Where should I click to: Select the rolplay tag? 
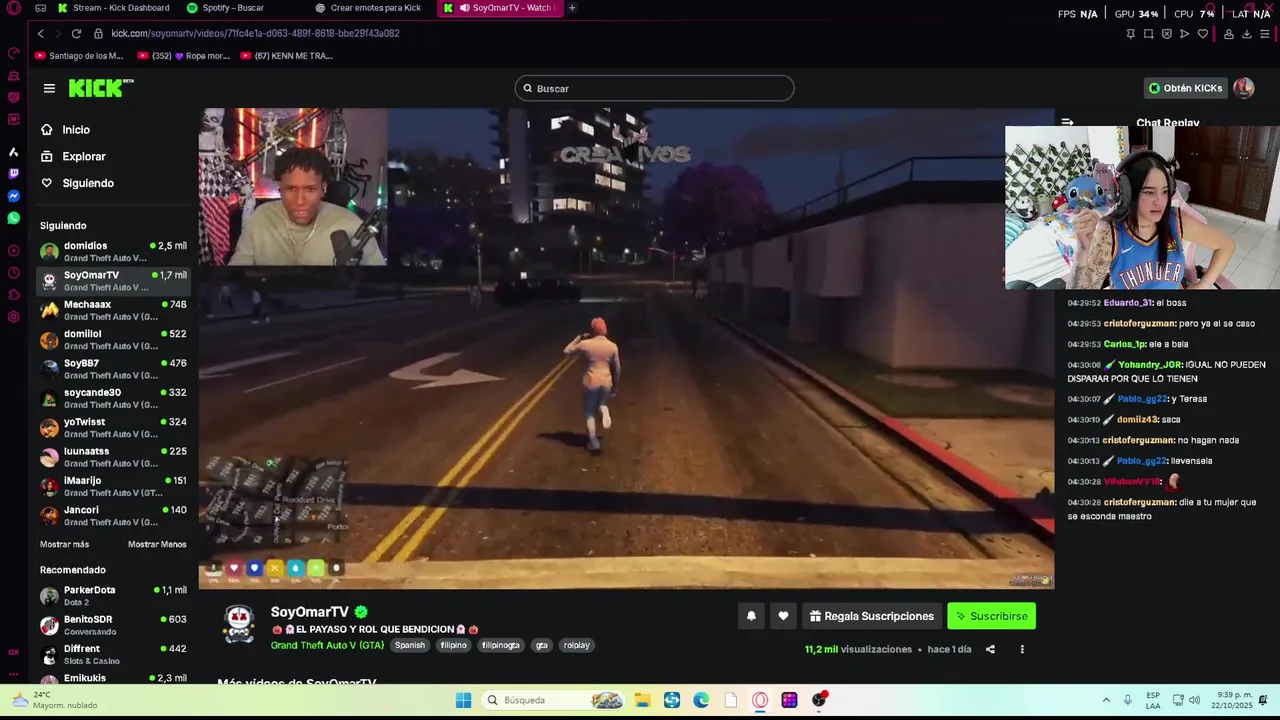point(577,645)
